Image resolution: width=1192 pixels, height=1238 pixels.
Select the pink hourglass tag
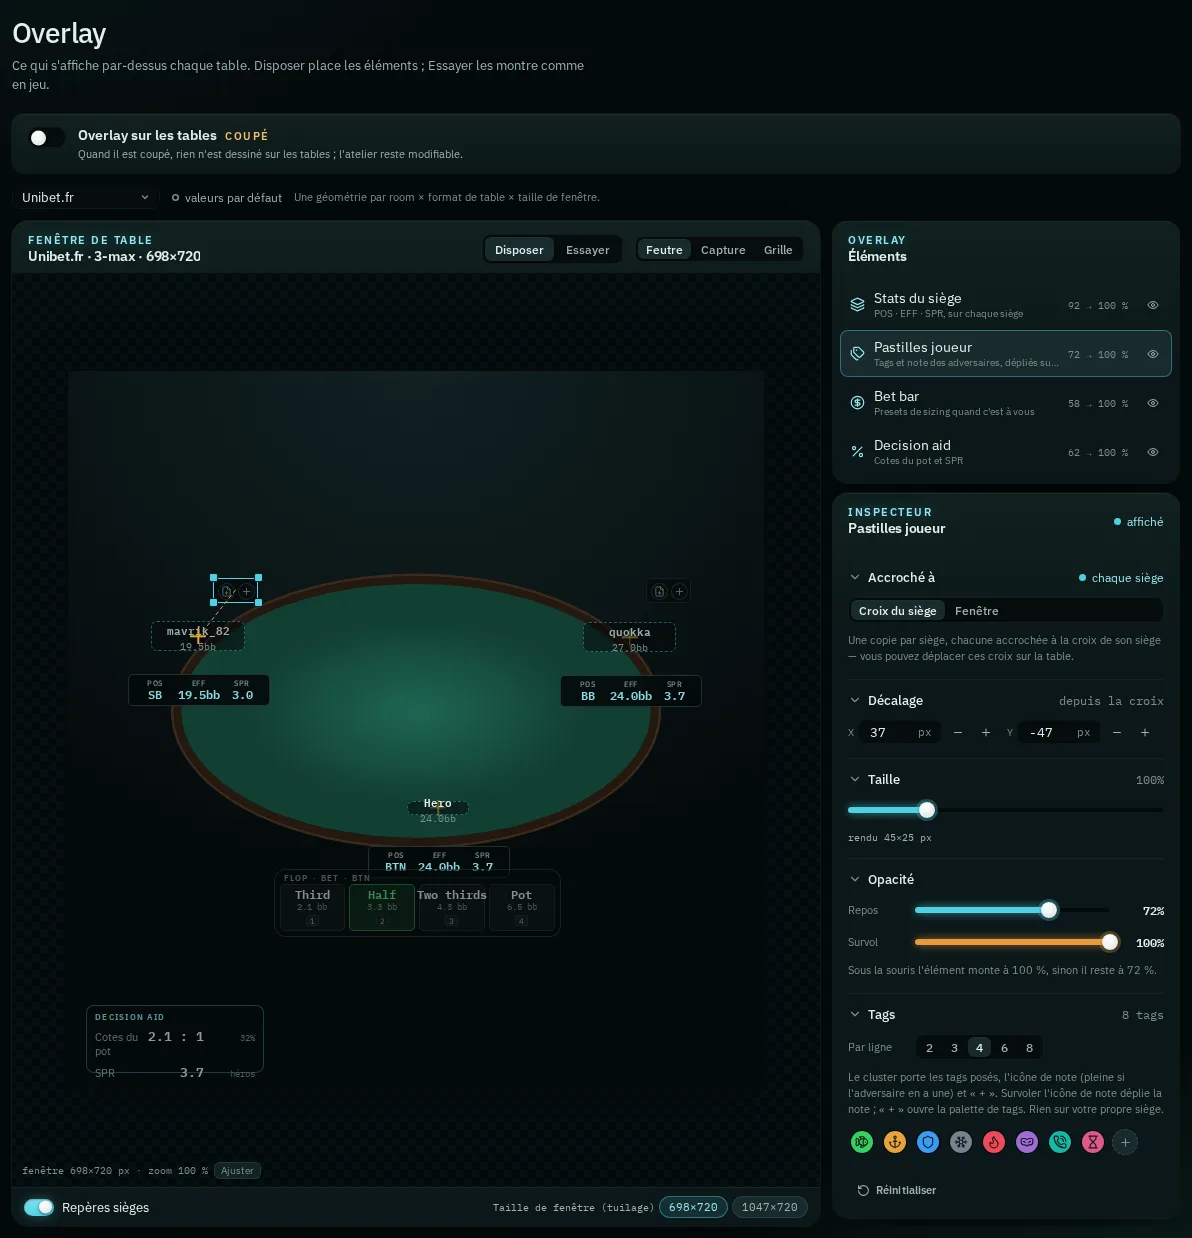(x=1093, y=1142)
